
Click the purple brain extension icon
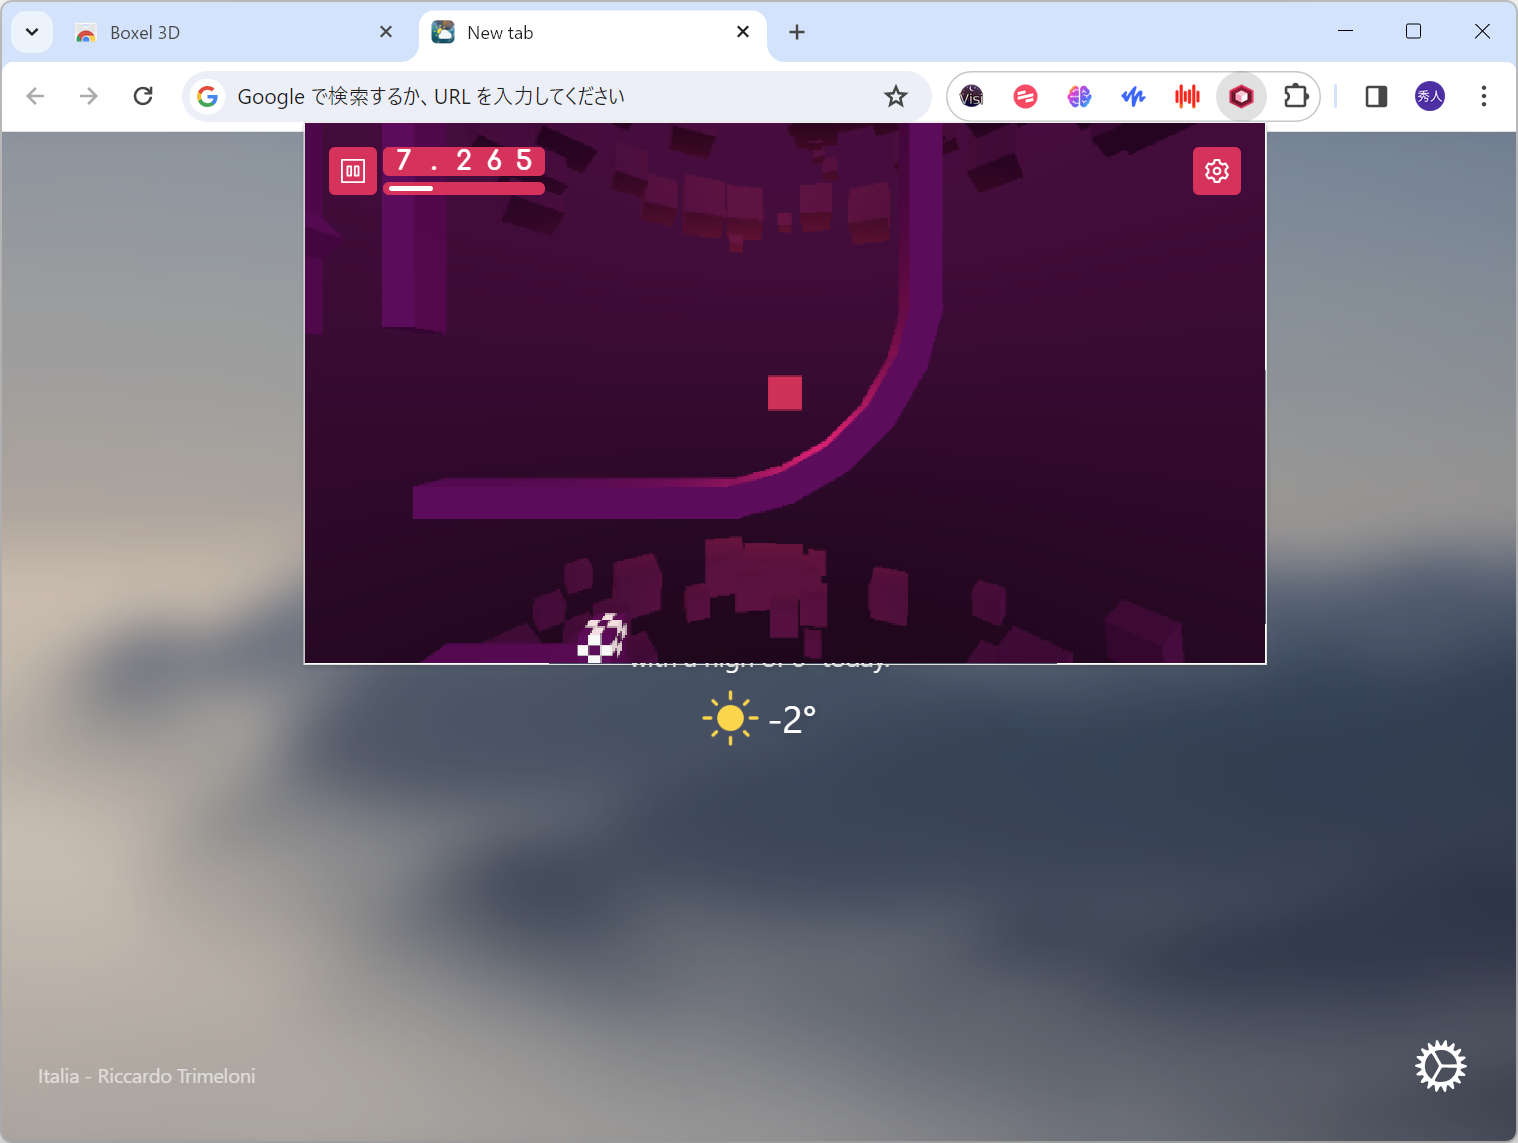(x=1079, y=96)
